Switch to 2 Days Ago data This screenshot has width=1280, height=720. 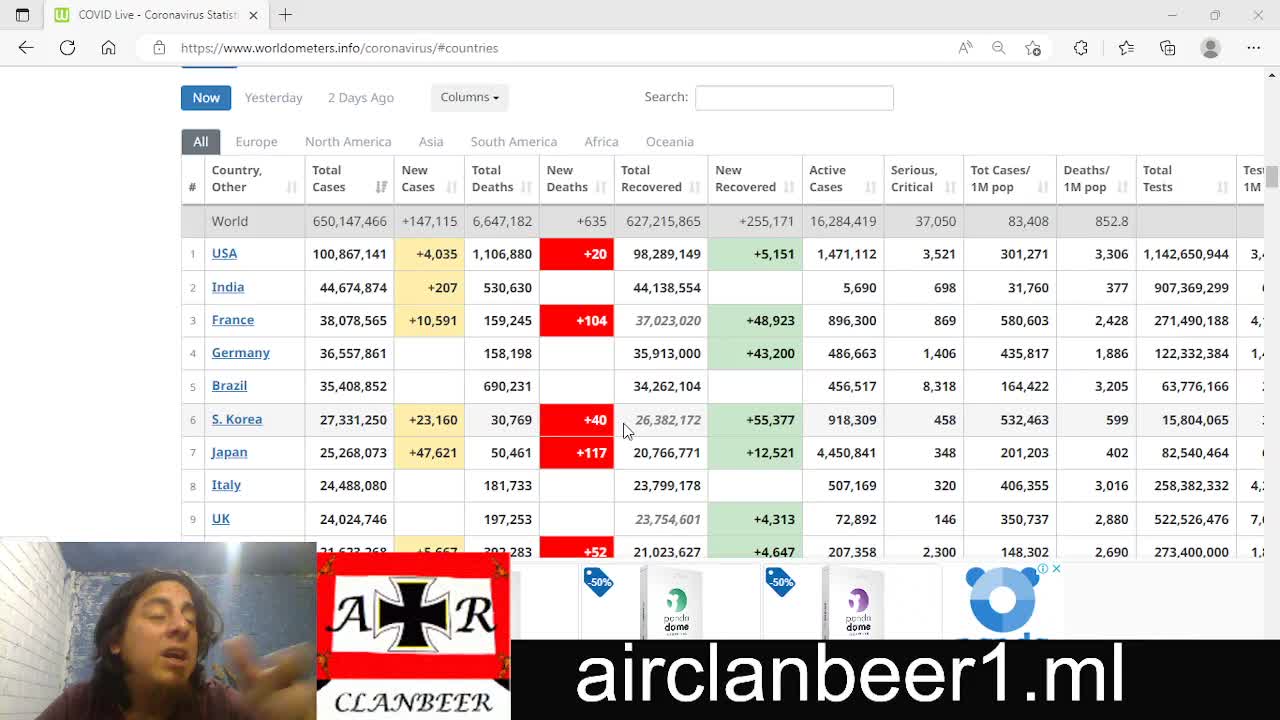click(x=361, y=97)
